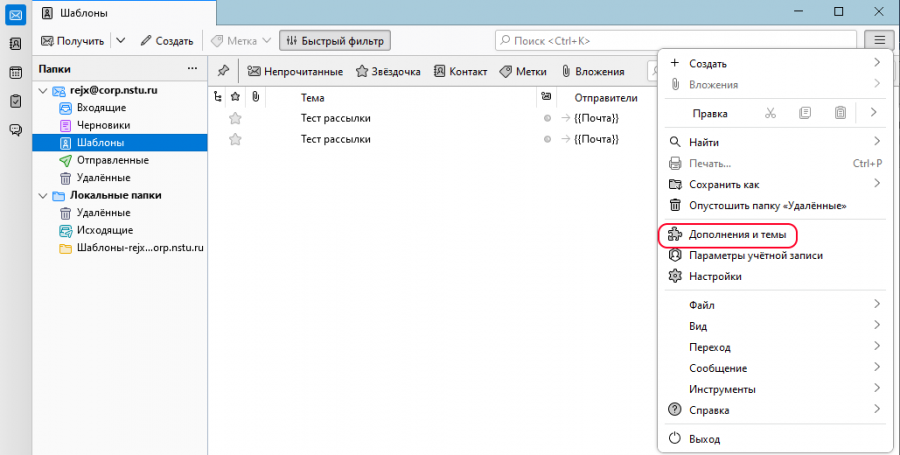Screen dimensions: 900x455
Task: Open the Найти submenu
Action: [x=775, y=142]
